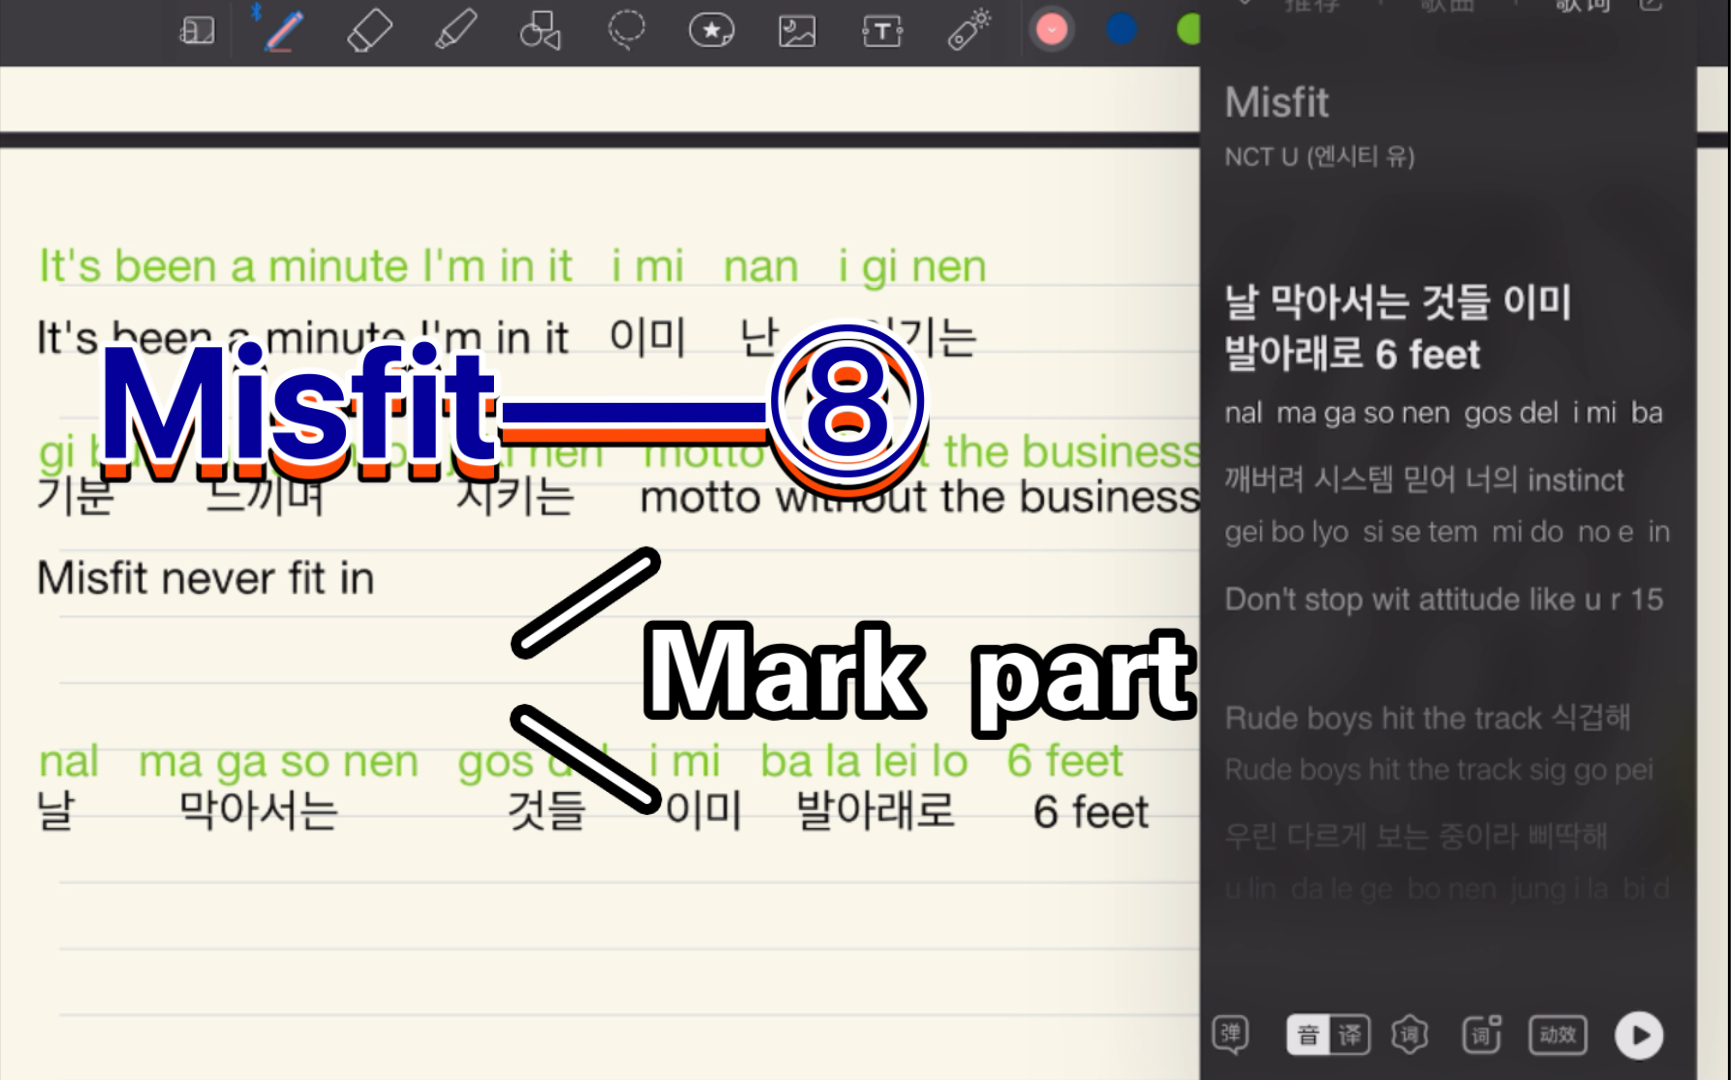Click the song title Misfit

[1277, 102]
